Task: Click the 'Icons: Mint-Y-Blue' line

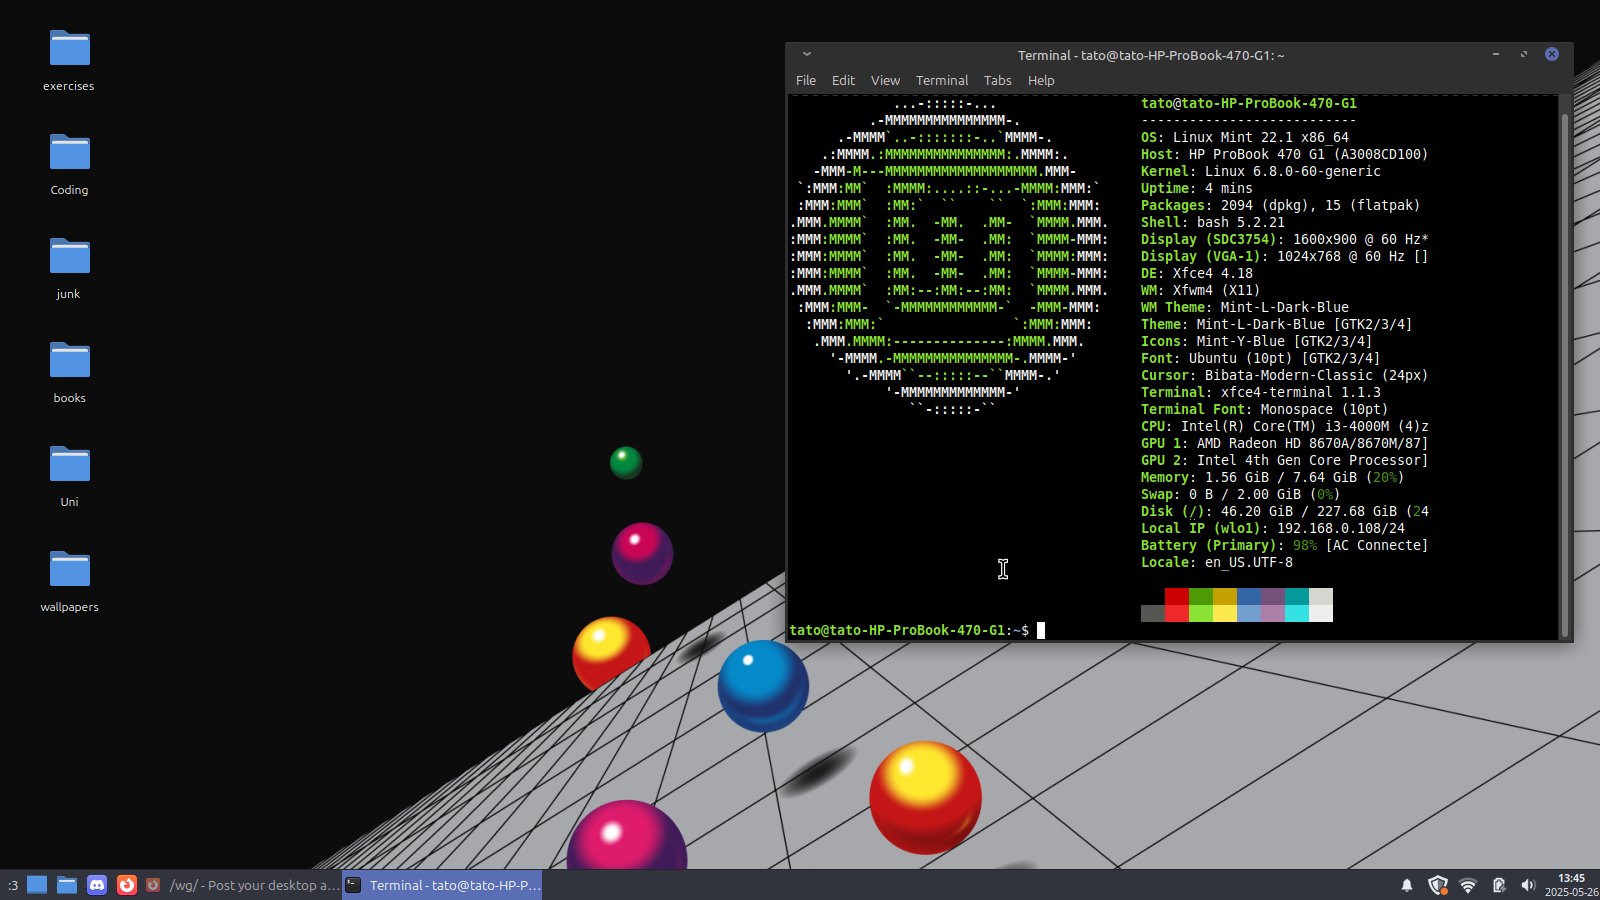Action: pos(1257,341)
